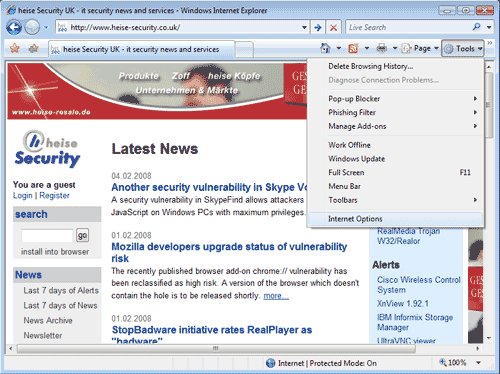Screen dimensions: 500x374
Task: Click the search go button
Action: [x=82, y=235]
